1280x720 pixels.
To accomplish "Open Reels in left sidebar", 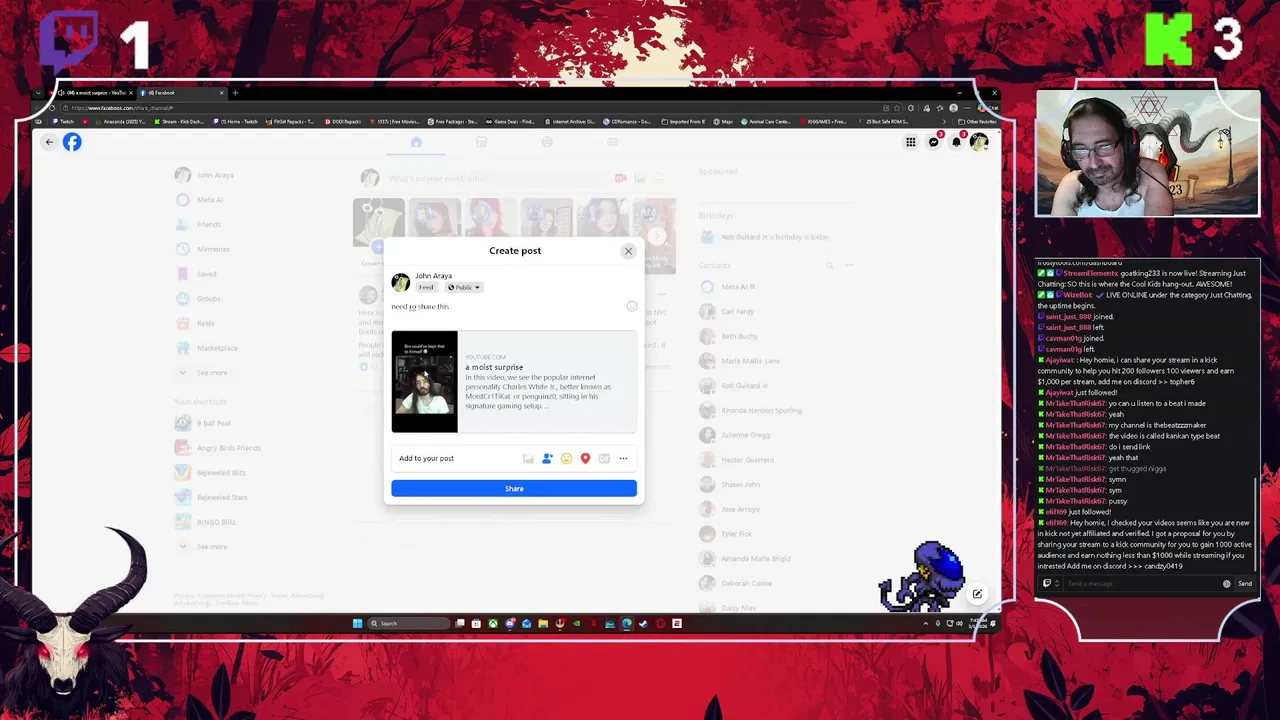I will pos(196,323).
